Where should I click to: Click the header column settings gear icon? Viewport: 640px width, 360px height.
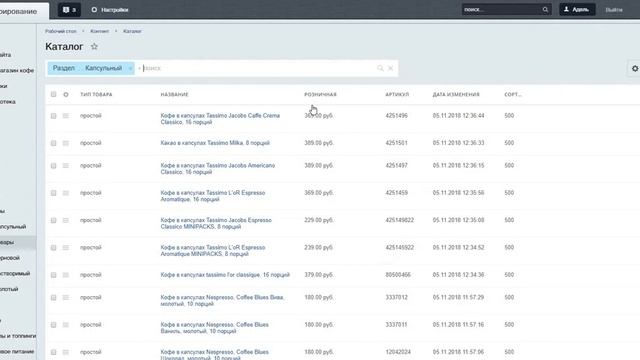tap(66, 94)
